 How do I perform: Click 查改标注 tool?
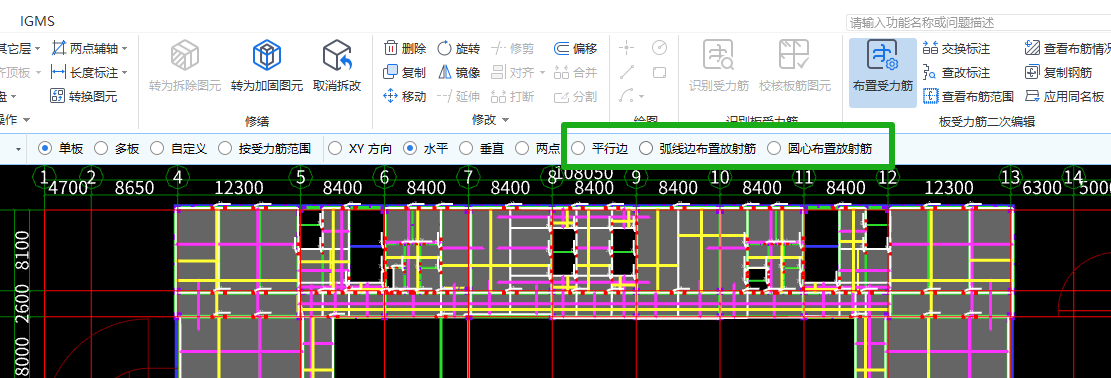click(x=957, y=72)
